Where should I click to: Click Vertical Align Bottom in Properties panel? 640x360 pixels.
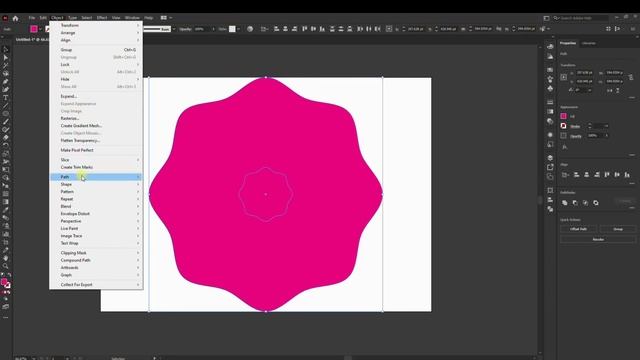click(x=627, y=175)
